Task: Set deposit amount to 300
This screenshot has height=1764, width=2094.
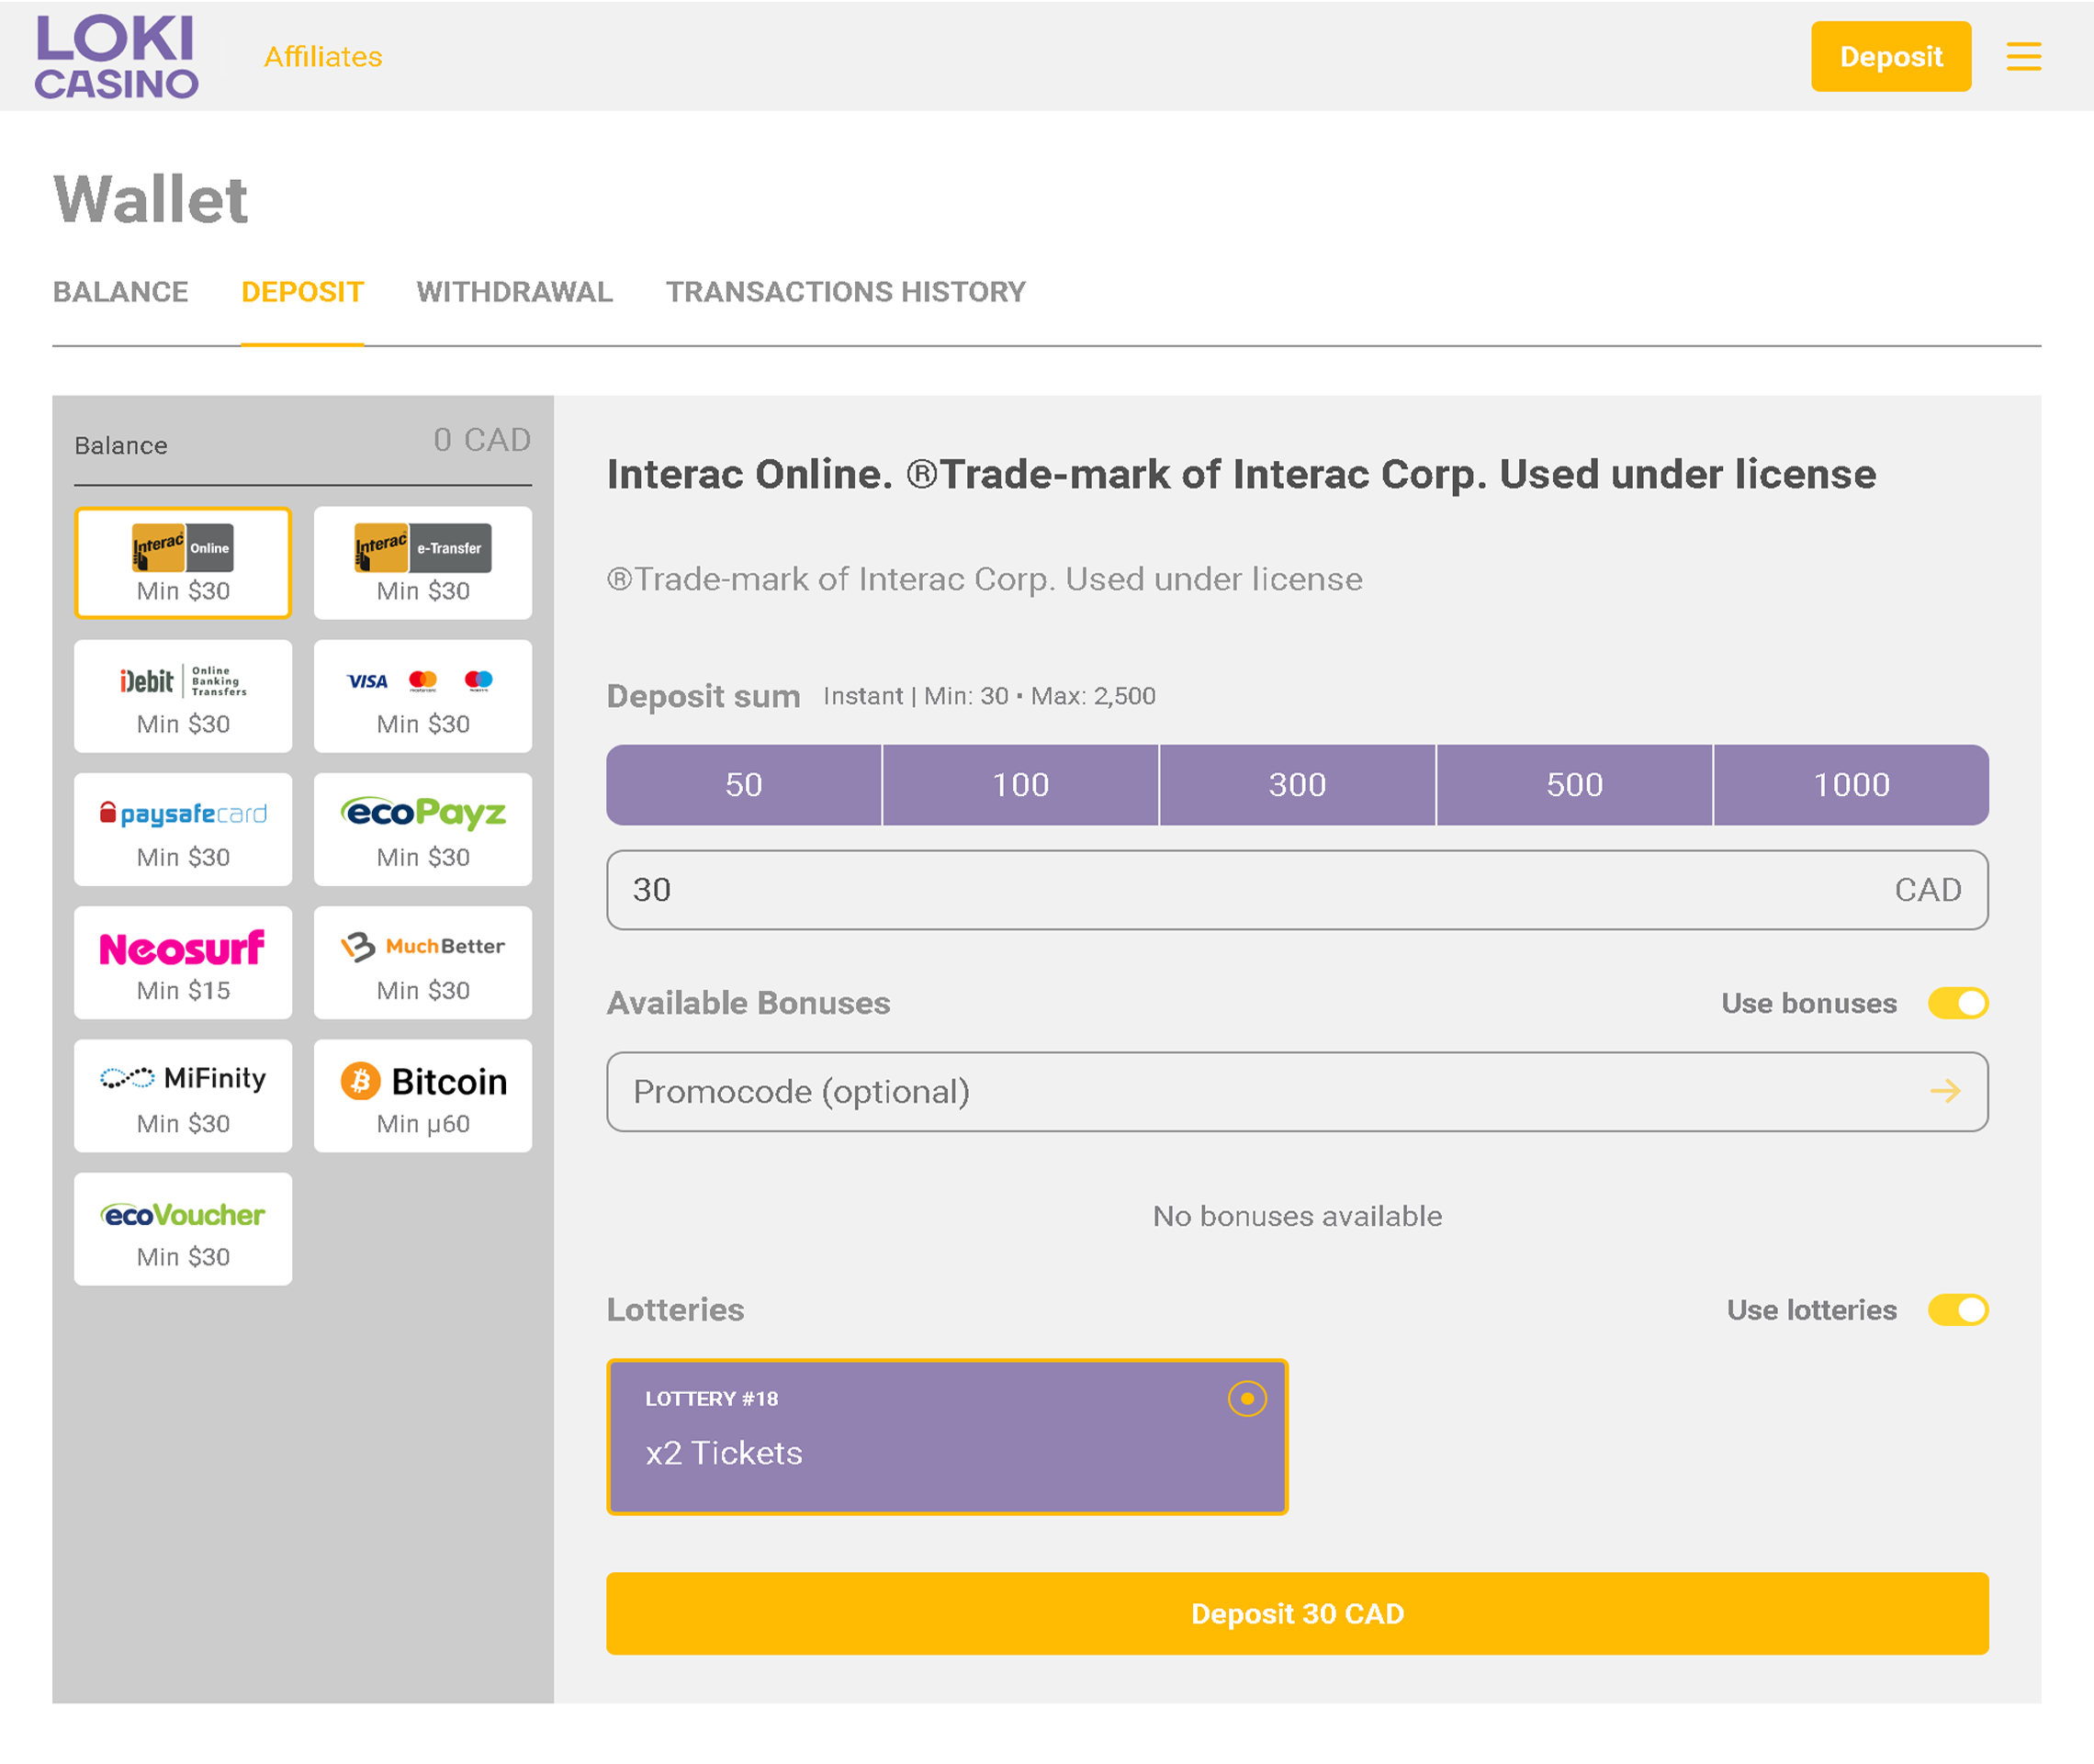Action: 1298,785
